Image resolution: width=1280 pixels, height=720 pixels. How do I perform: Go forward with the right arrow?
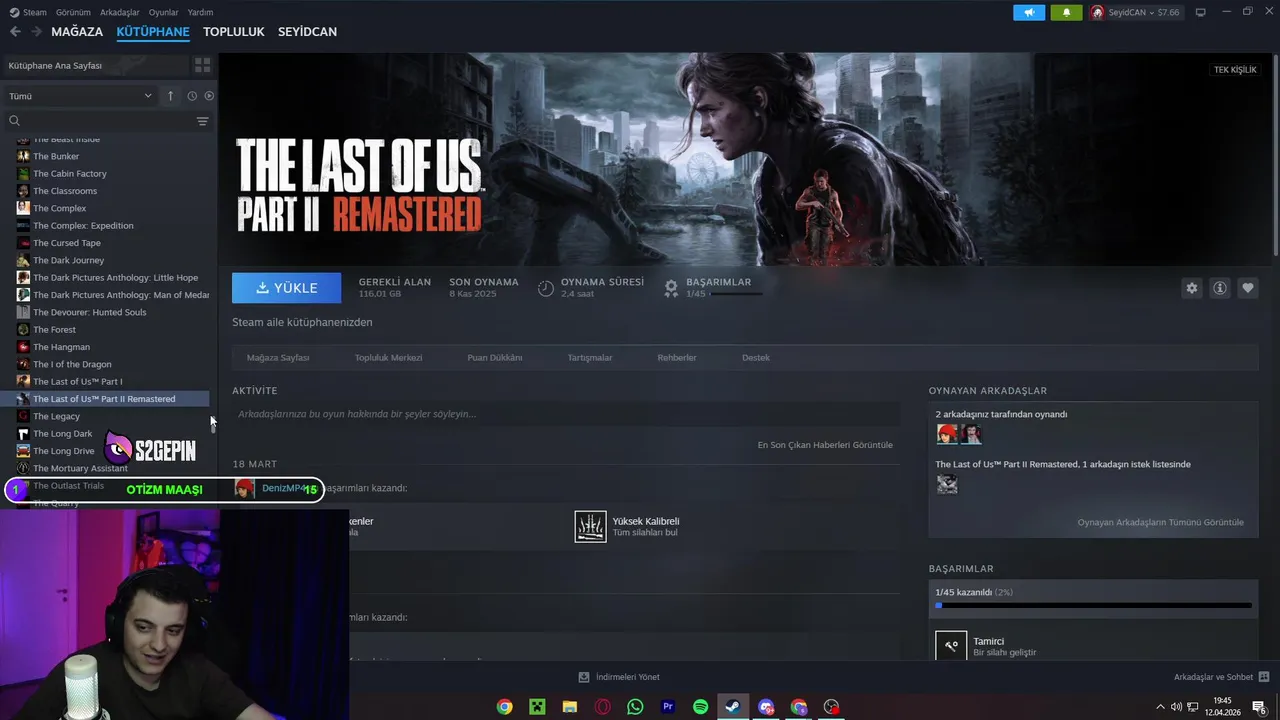pos(36,32)
